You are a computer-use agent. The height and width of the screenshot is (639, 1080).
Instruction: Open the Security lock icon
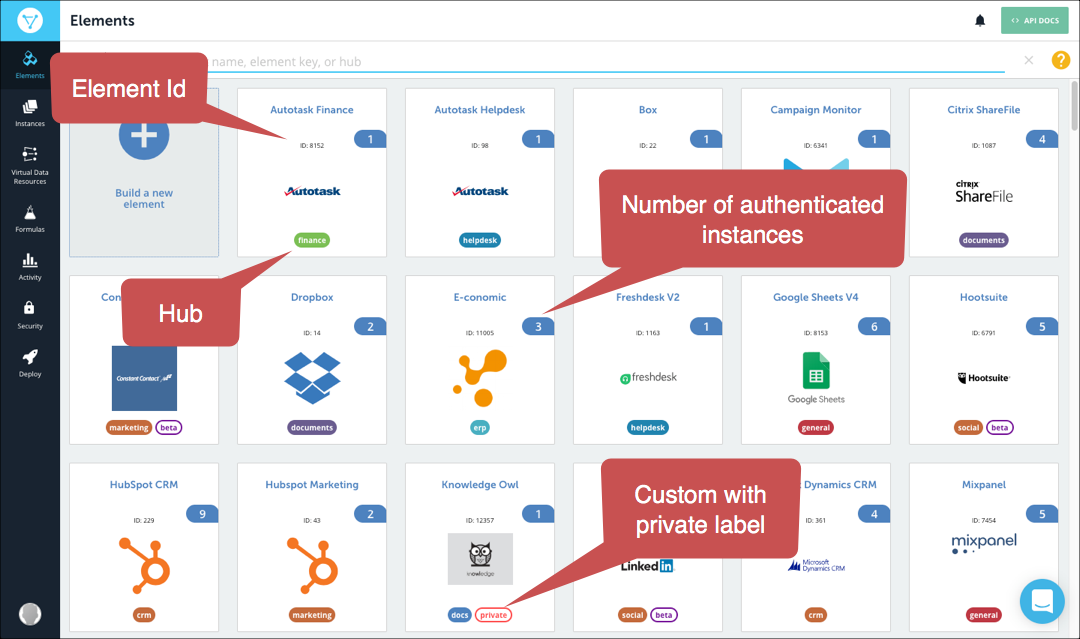pos(30,315)
